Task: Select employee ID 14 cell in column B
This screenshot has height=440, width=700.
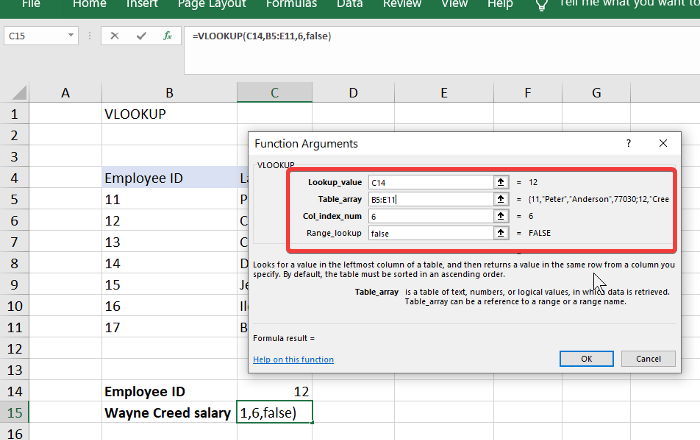Action: (x=169, y=263)
